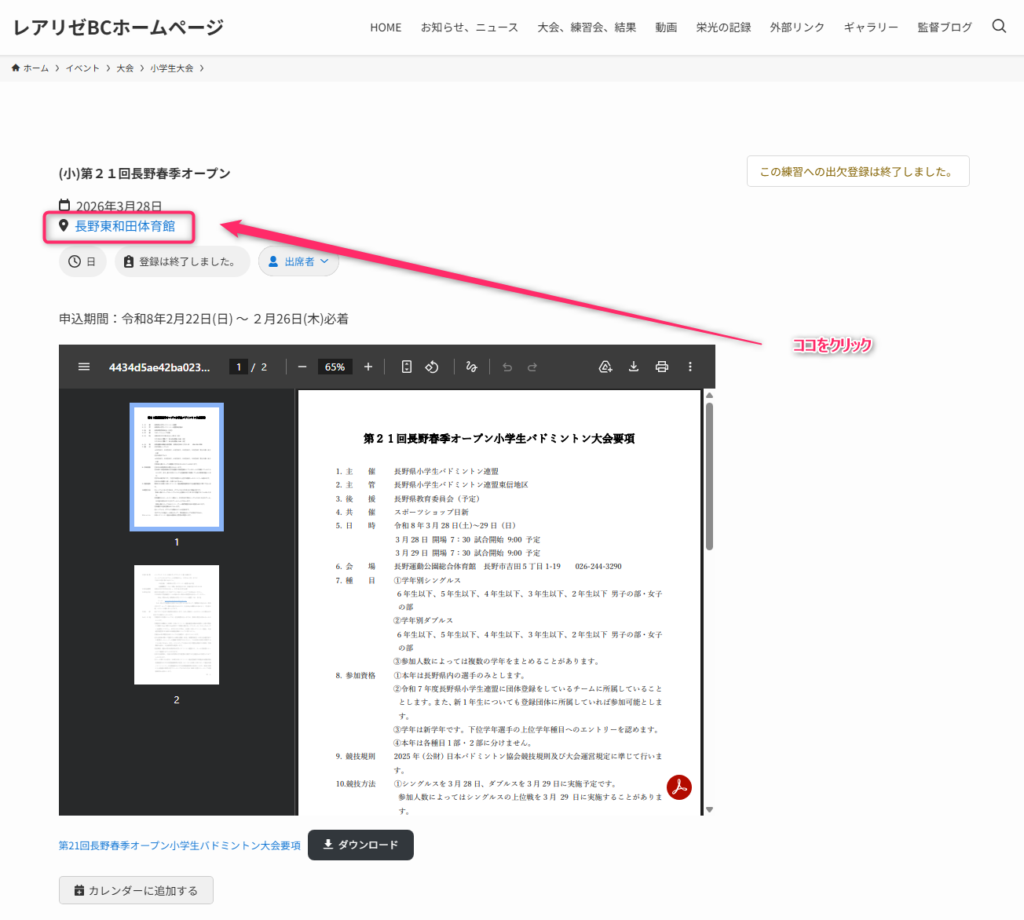Rotate the PDF counterclockwise
The height and width of the screenshot is (920, 1024).
pyautogui.click(x=432, y=367)
